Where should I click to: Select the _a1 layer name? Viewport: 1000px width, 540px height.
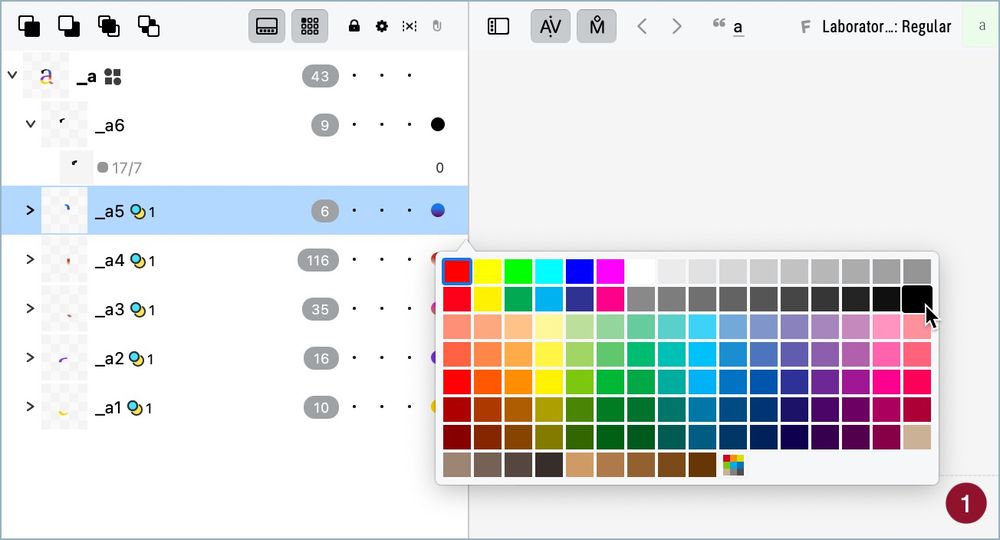[108, 407]
